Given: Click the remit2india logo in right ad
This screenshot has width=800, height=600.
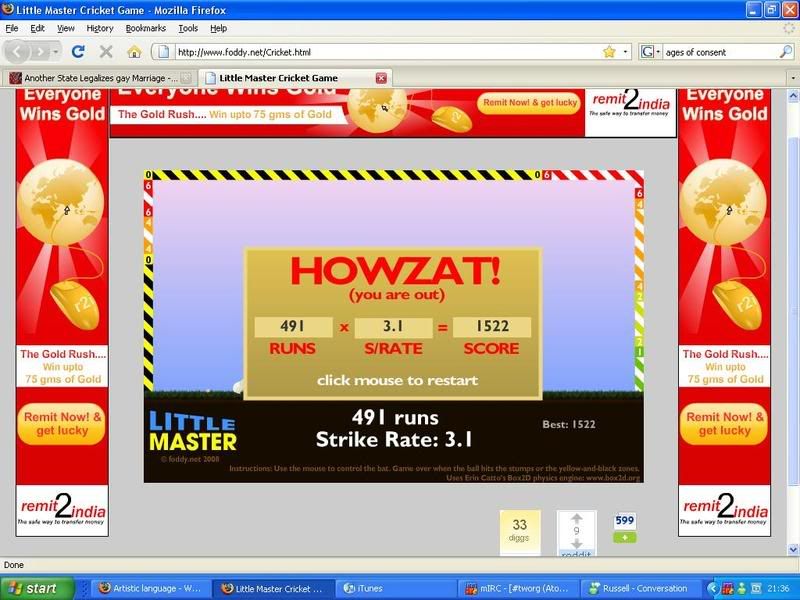Looking at the screenshot, I should [724, 510].
